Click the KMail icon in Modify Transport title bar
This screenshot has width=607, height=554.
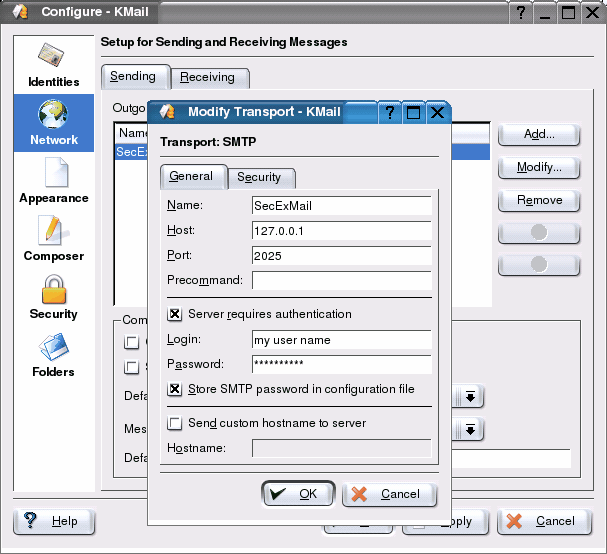pyautogui.click(x=168, y=112)
